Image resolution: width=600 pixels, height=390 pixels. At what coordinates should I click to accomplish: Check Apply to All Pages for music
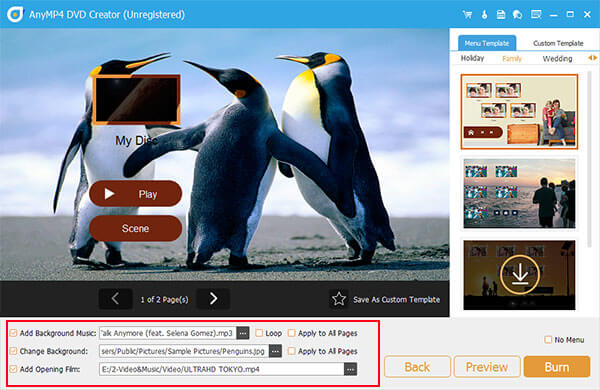coord(292,333)
